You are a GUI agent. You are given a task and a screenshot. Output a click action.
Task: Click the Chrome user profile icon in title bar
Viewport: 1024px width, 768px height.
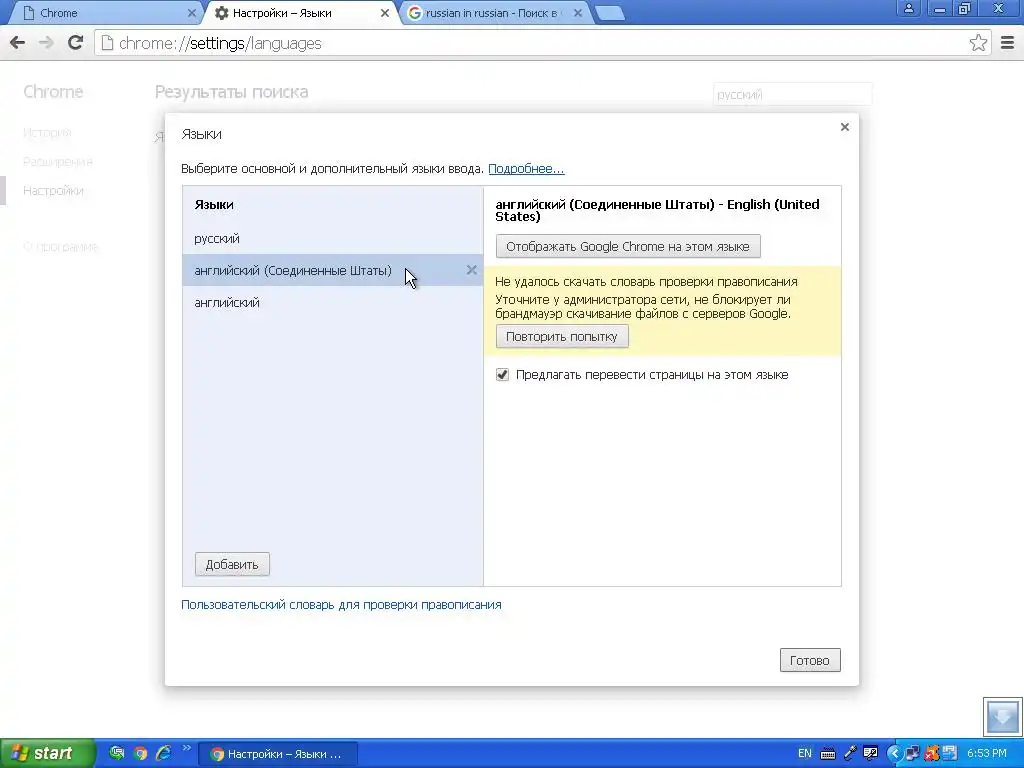[x=908, y=8]
